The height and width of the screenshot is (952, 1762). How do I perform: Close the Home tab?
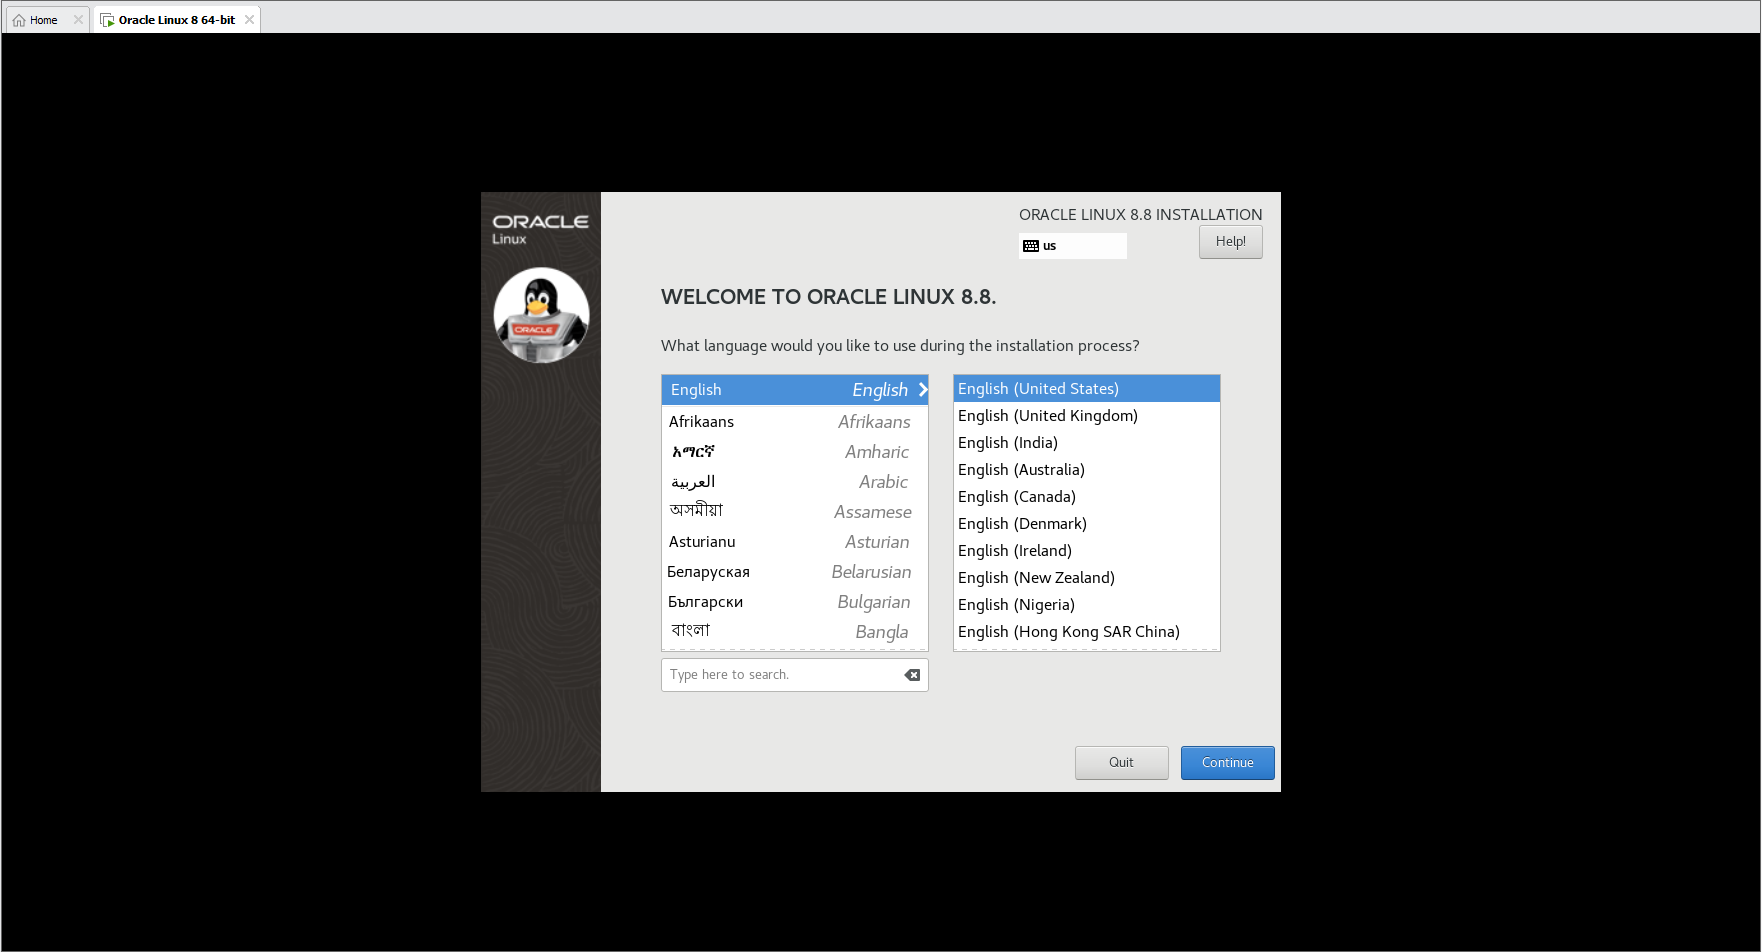(x=78, y=20)
